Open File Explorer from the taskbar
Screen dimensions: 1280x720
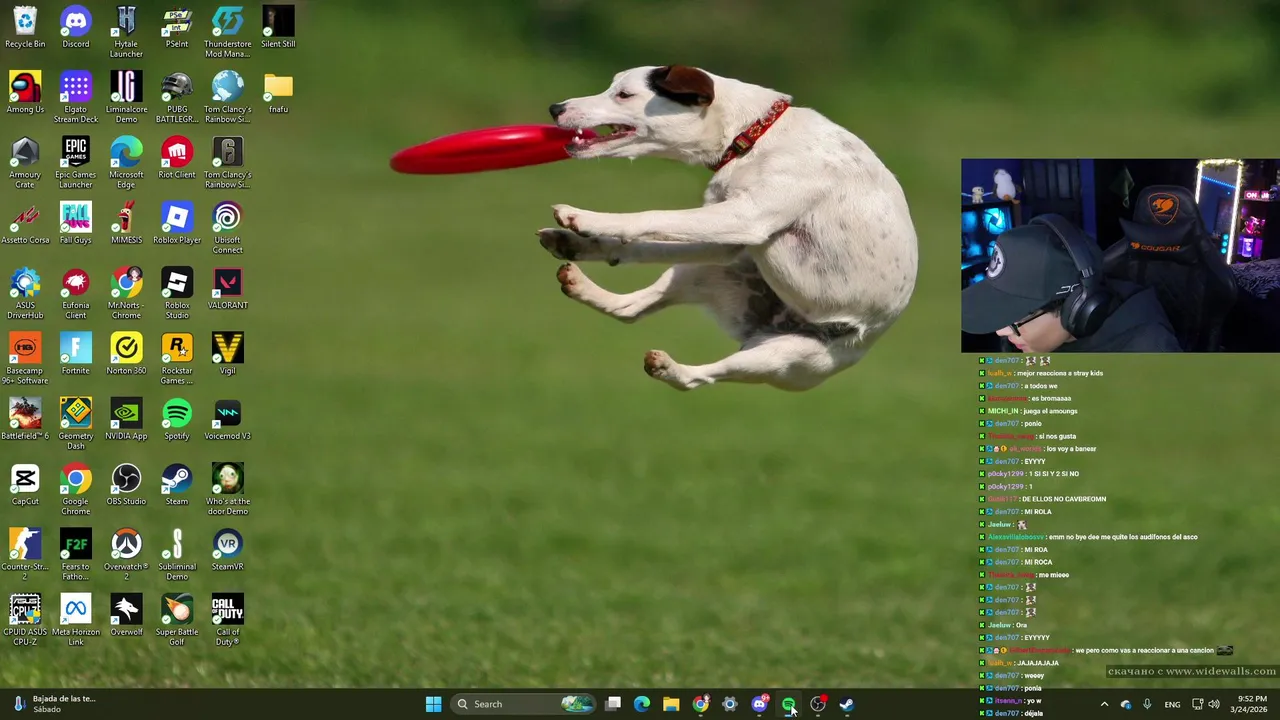pyautogui.click(x=671, y=704)
